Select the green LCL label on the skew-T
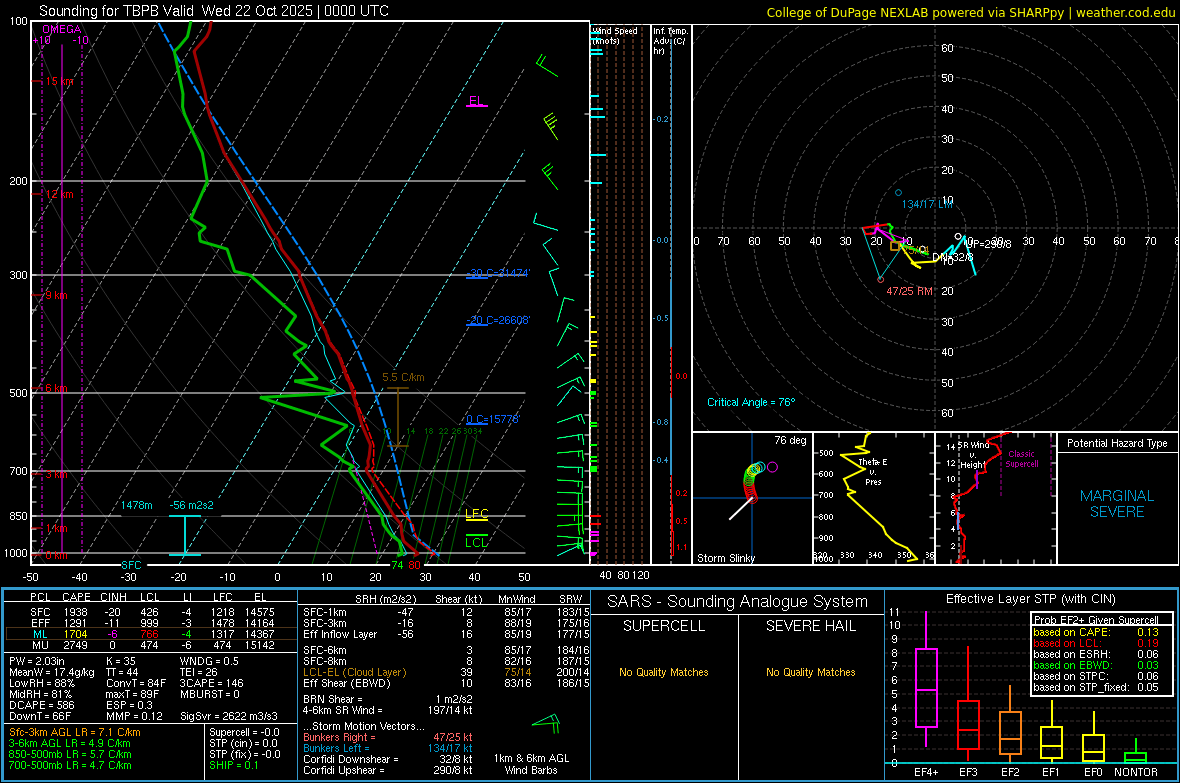The image size is (1180, 783). (x=476, y=542)
